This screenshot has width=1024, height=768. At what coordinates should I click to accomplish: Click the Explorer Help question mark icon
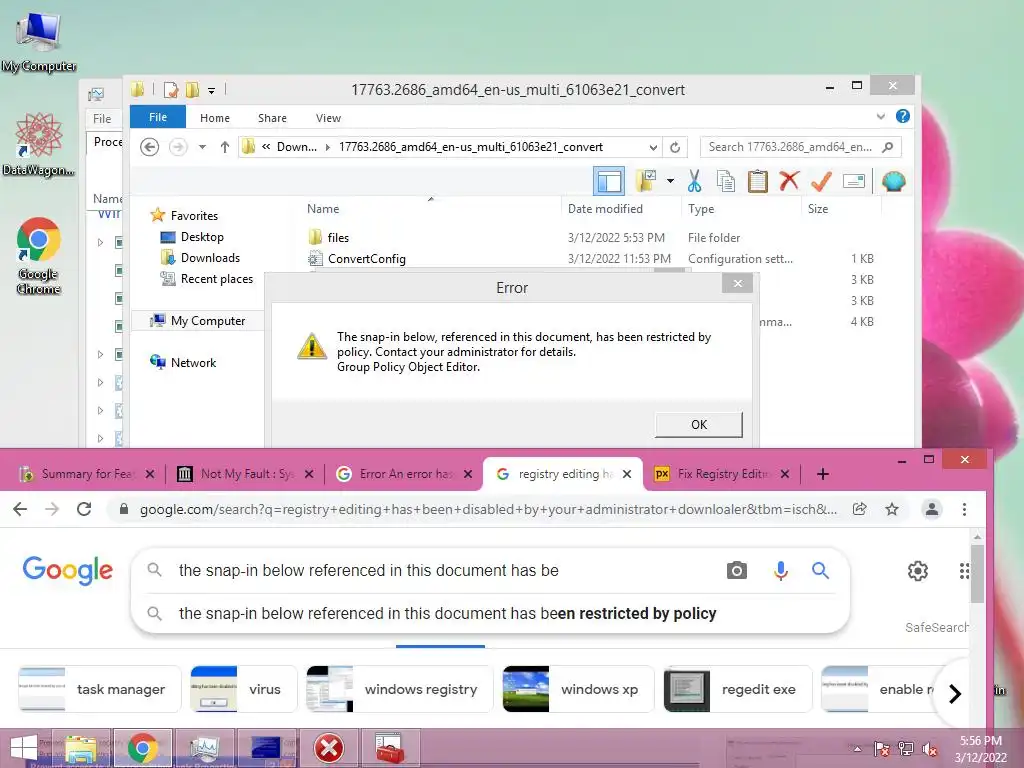pos(903,116)
